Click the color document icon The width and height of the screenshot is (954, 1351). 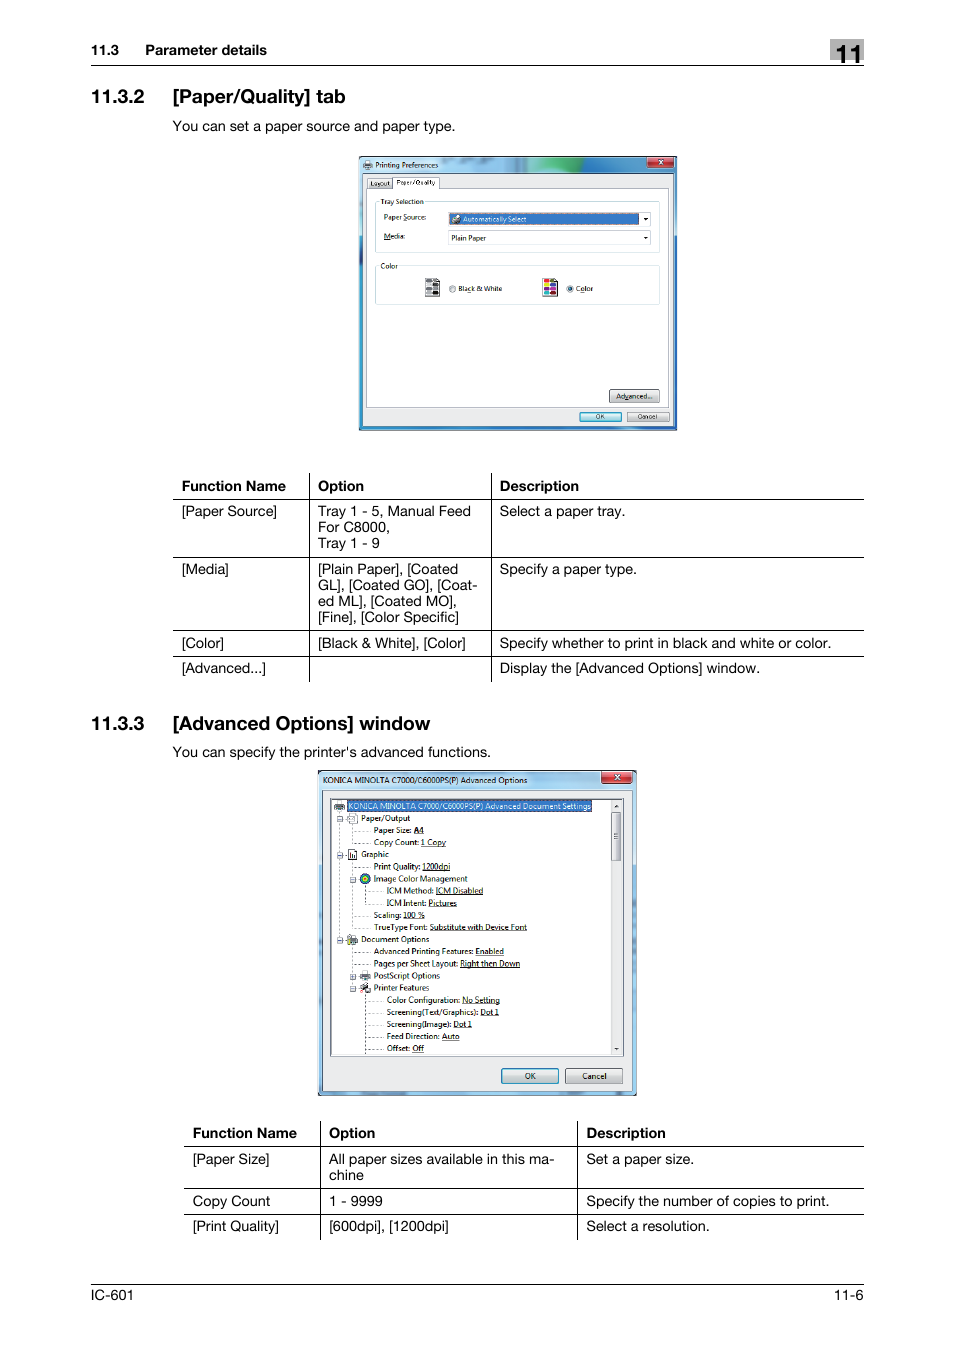point(550,288)
